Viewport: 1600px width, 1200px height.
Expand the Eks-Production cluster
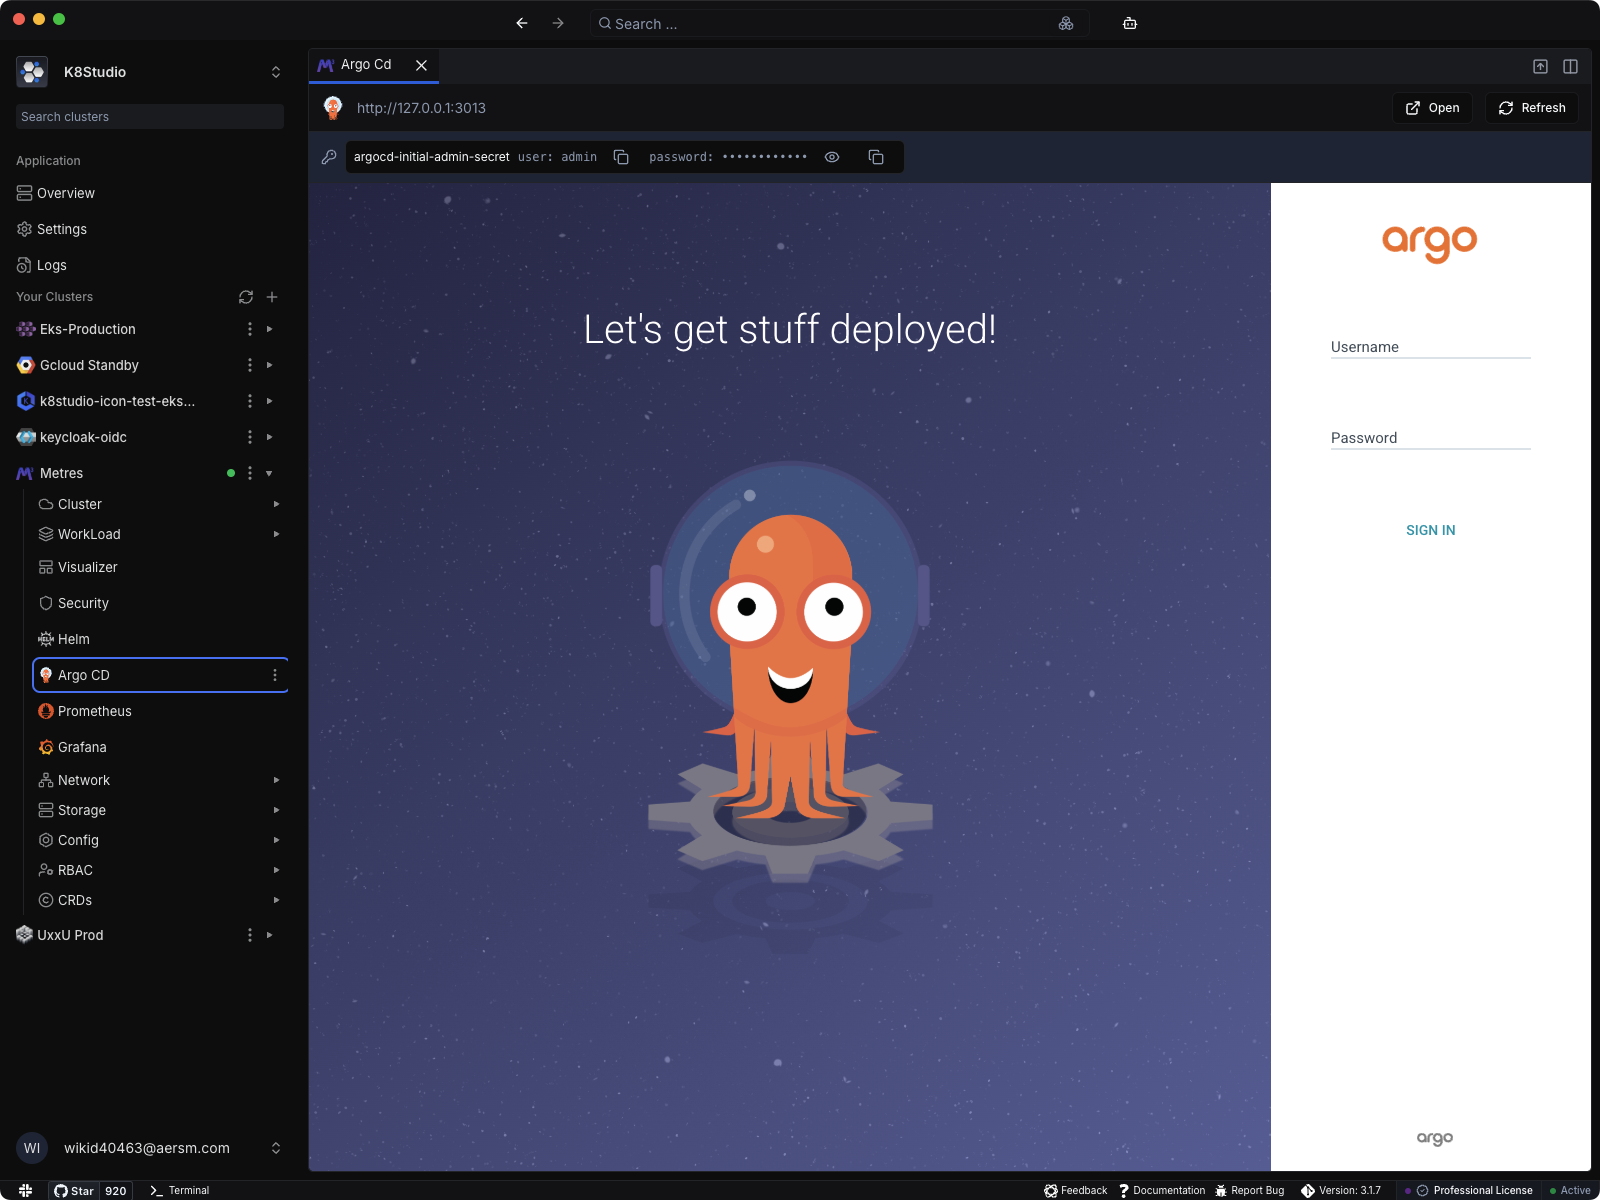pyautogui.click(x=270, y=329)
